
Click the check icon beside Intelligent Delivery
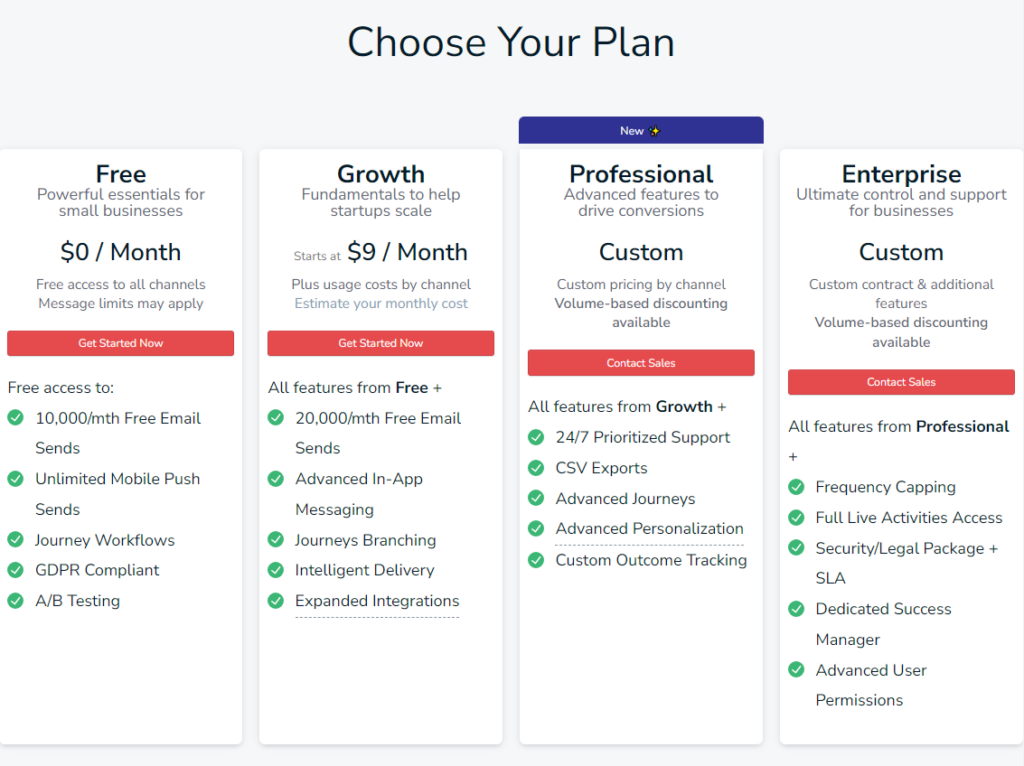pyautogui.click(x=276, y=569)
